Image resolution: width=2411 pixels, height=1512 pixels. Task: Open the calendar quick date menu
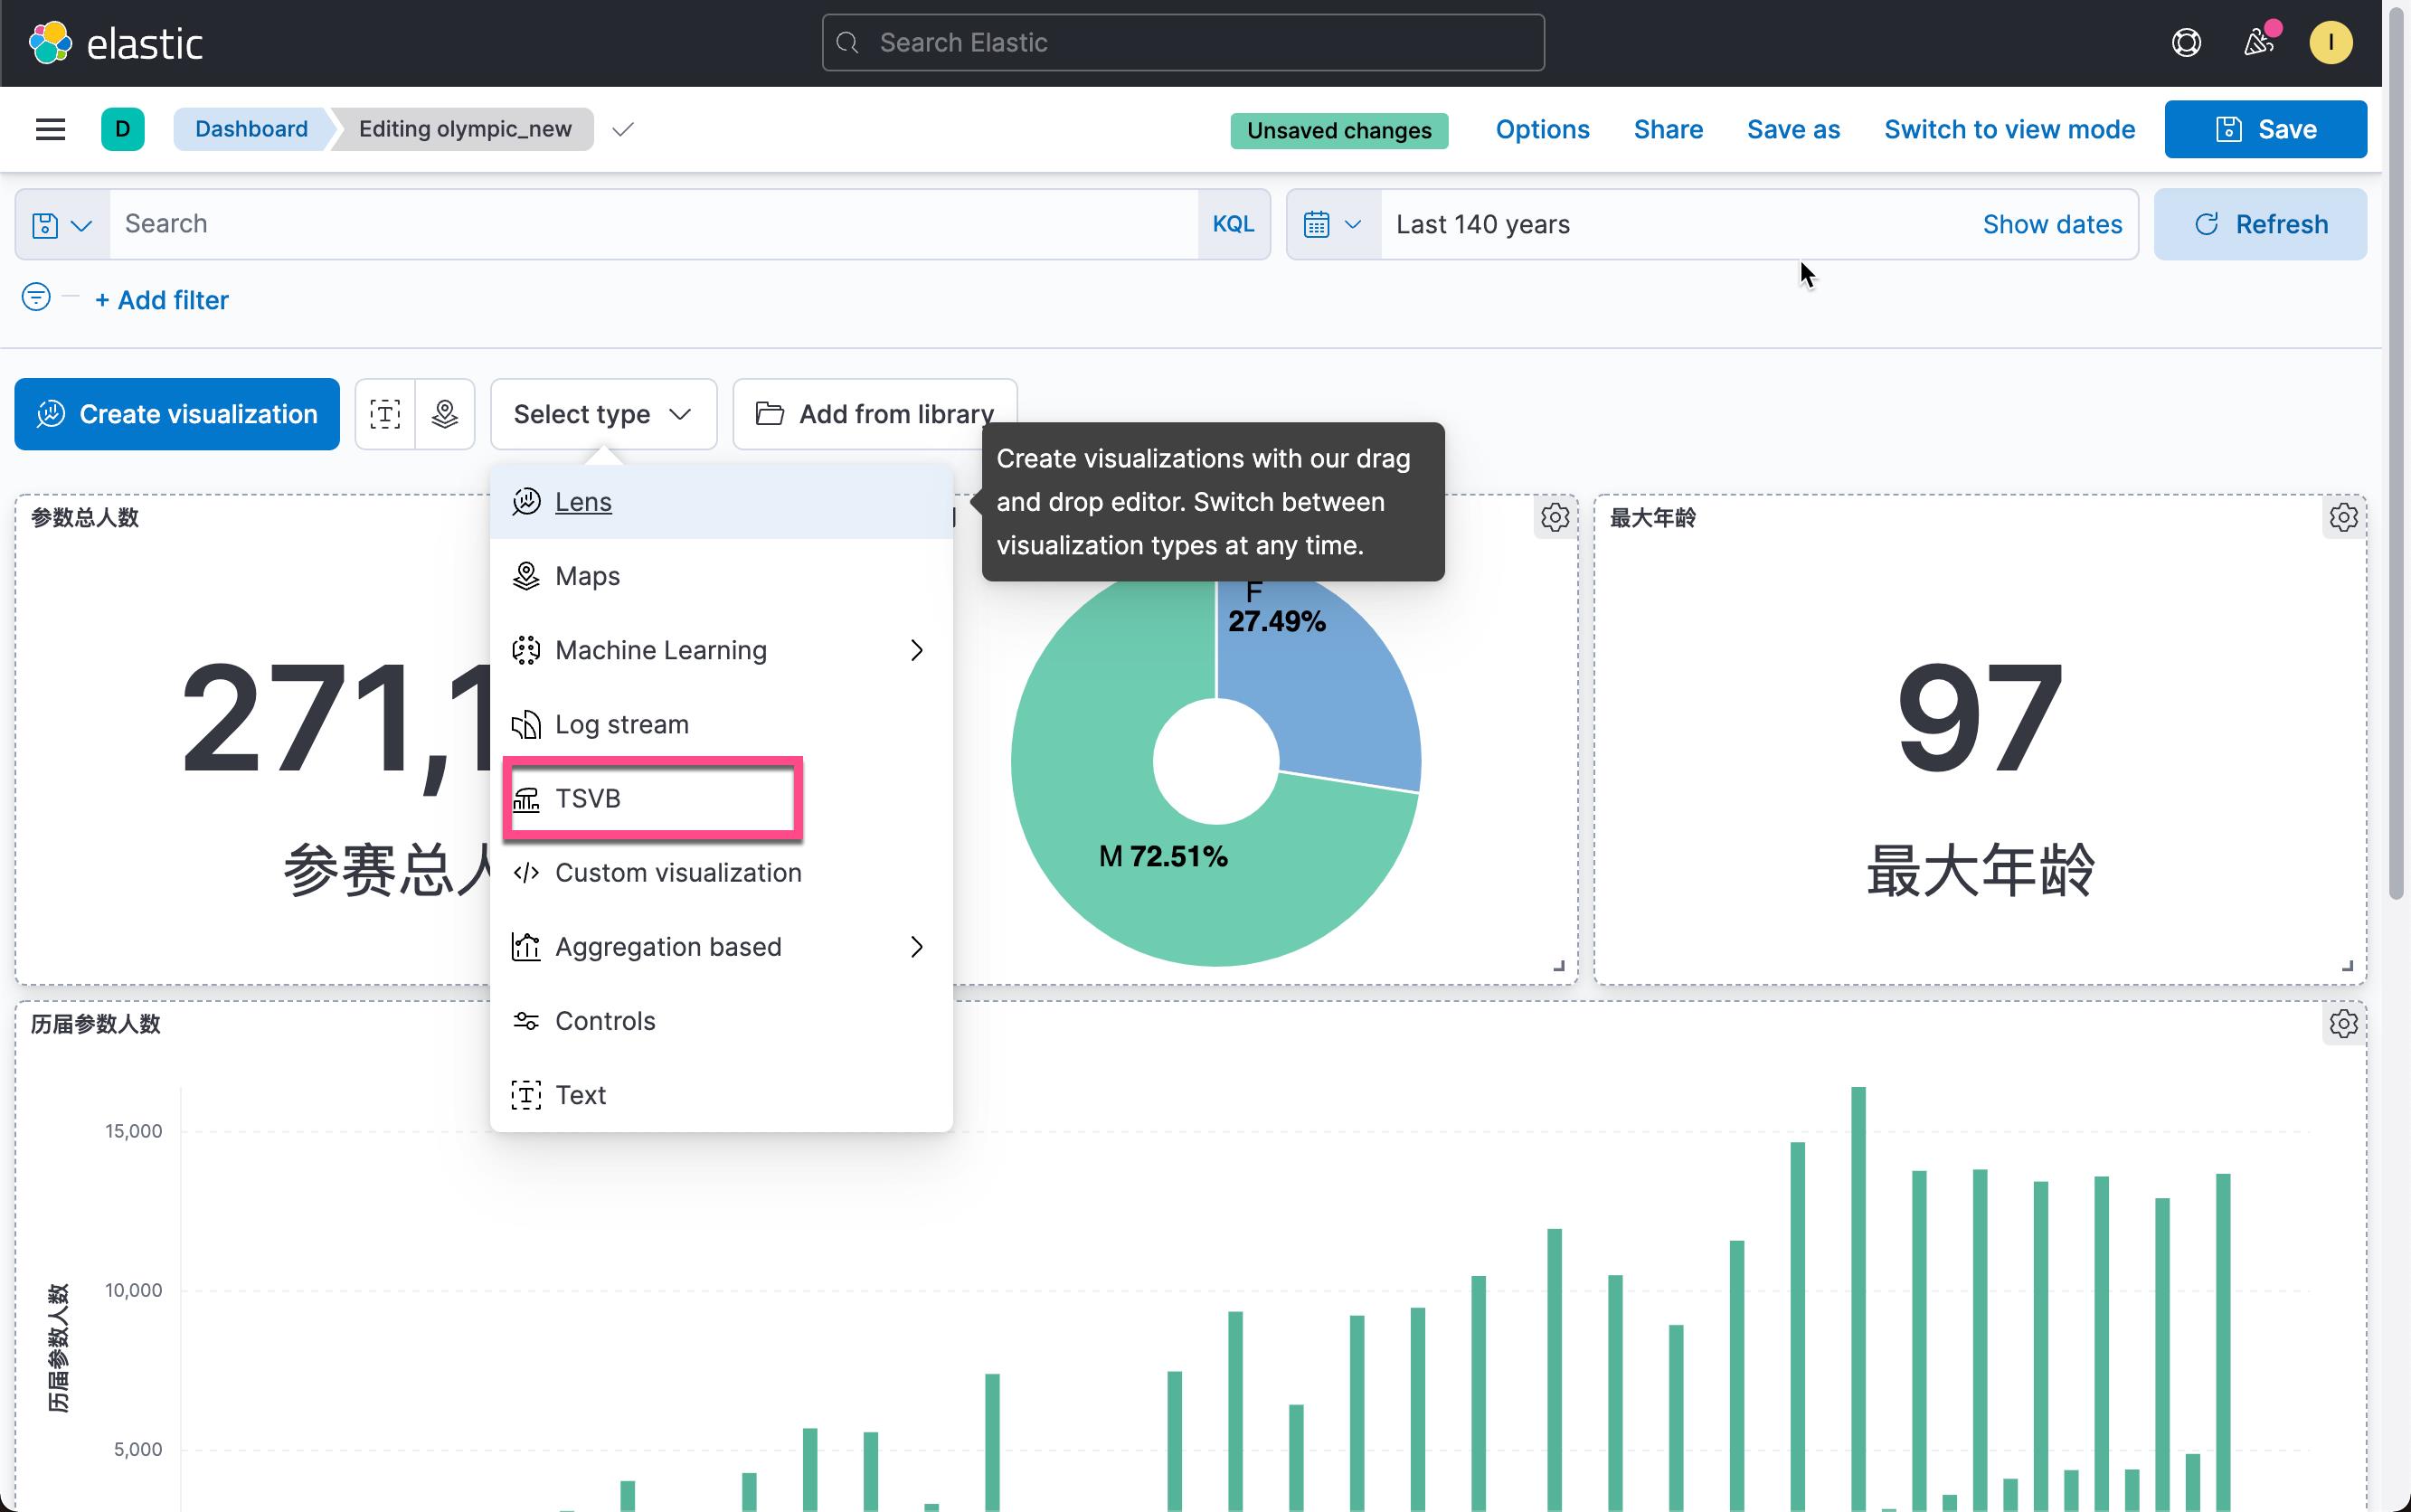pyautogui.click(x=1333, y=225)
